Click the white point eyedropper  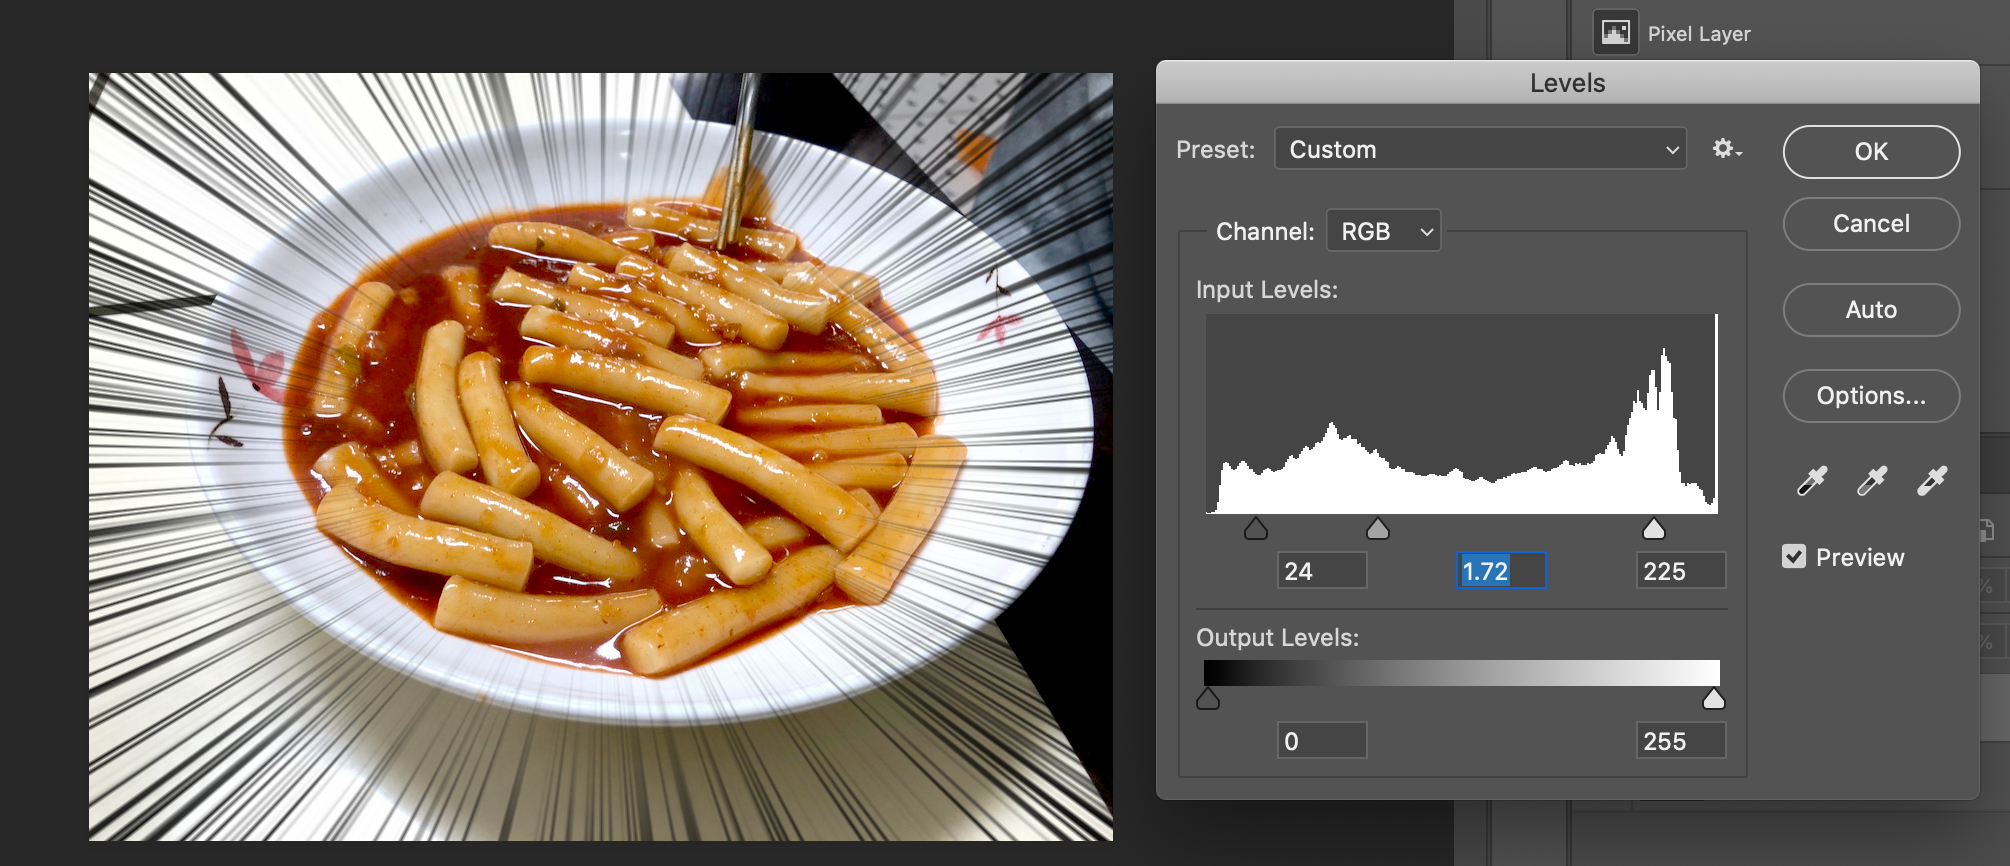[x=1932, y=481]
